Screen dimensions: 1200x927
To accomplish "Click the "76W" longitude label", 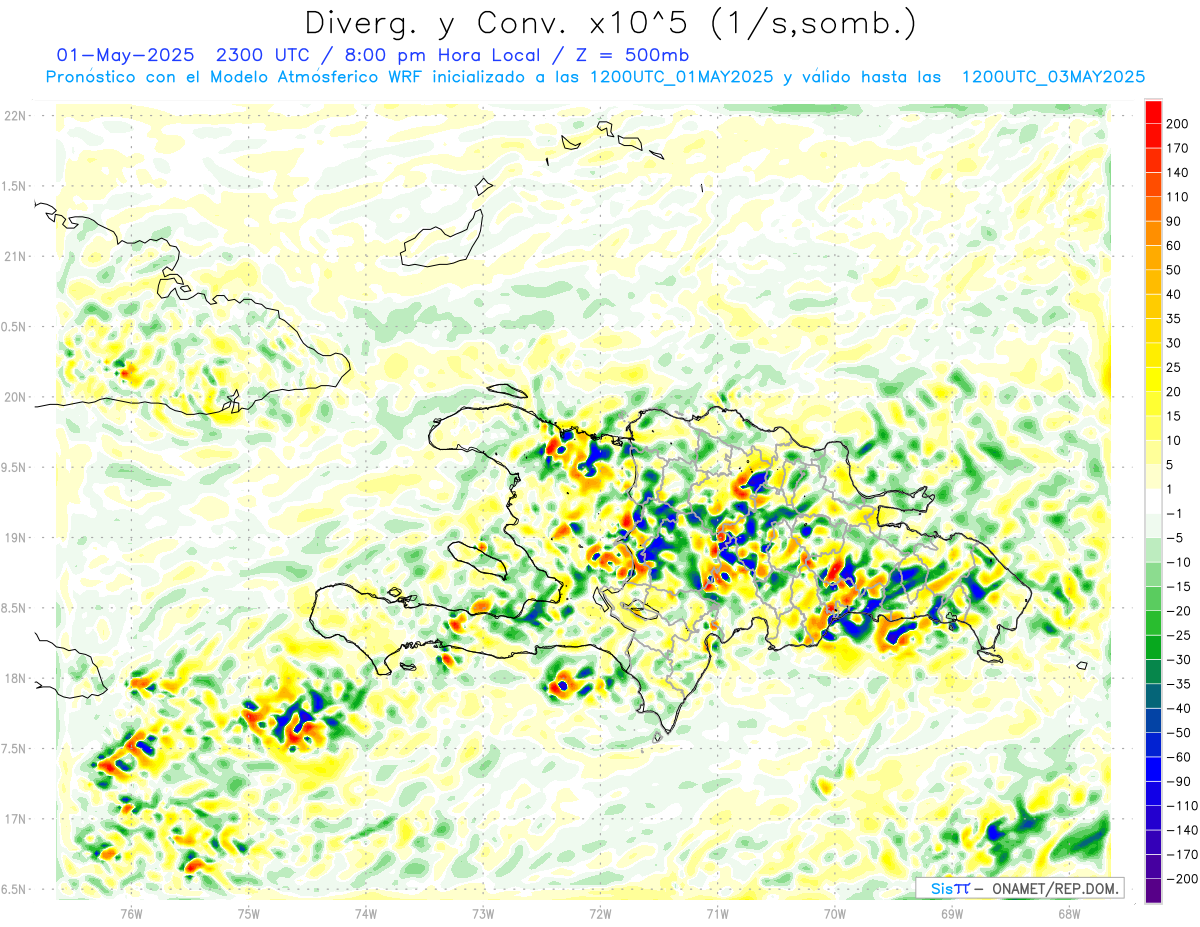I will (131, 914).
